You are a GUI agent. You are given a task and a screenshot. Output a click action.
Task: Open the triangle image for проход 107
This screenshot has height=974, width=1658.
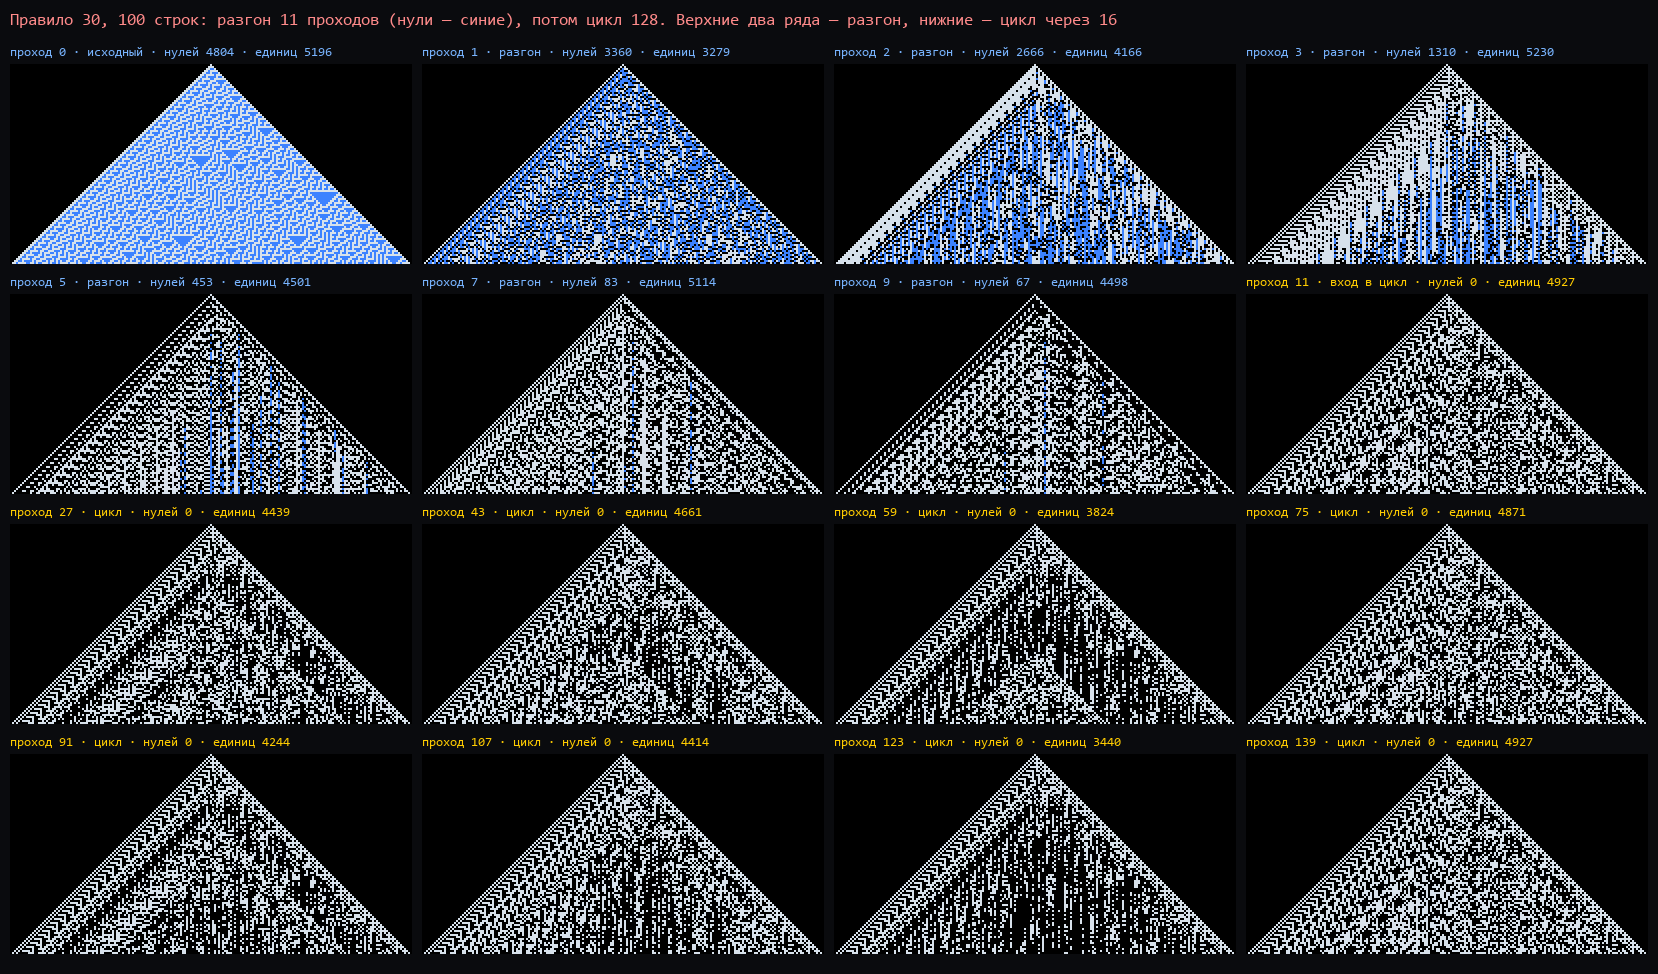pyautogui.click(x=623, y=854)
